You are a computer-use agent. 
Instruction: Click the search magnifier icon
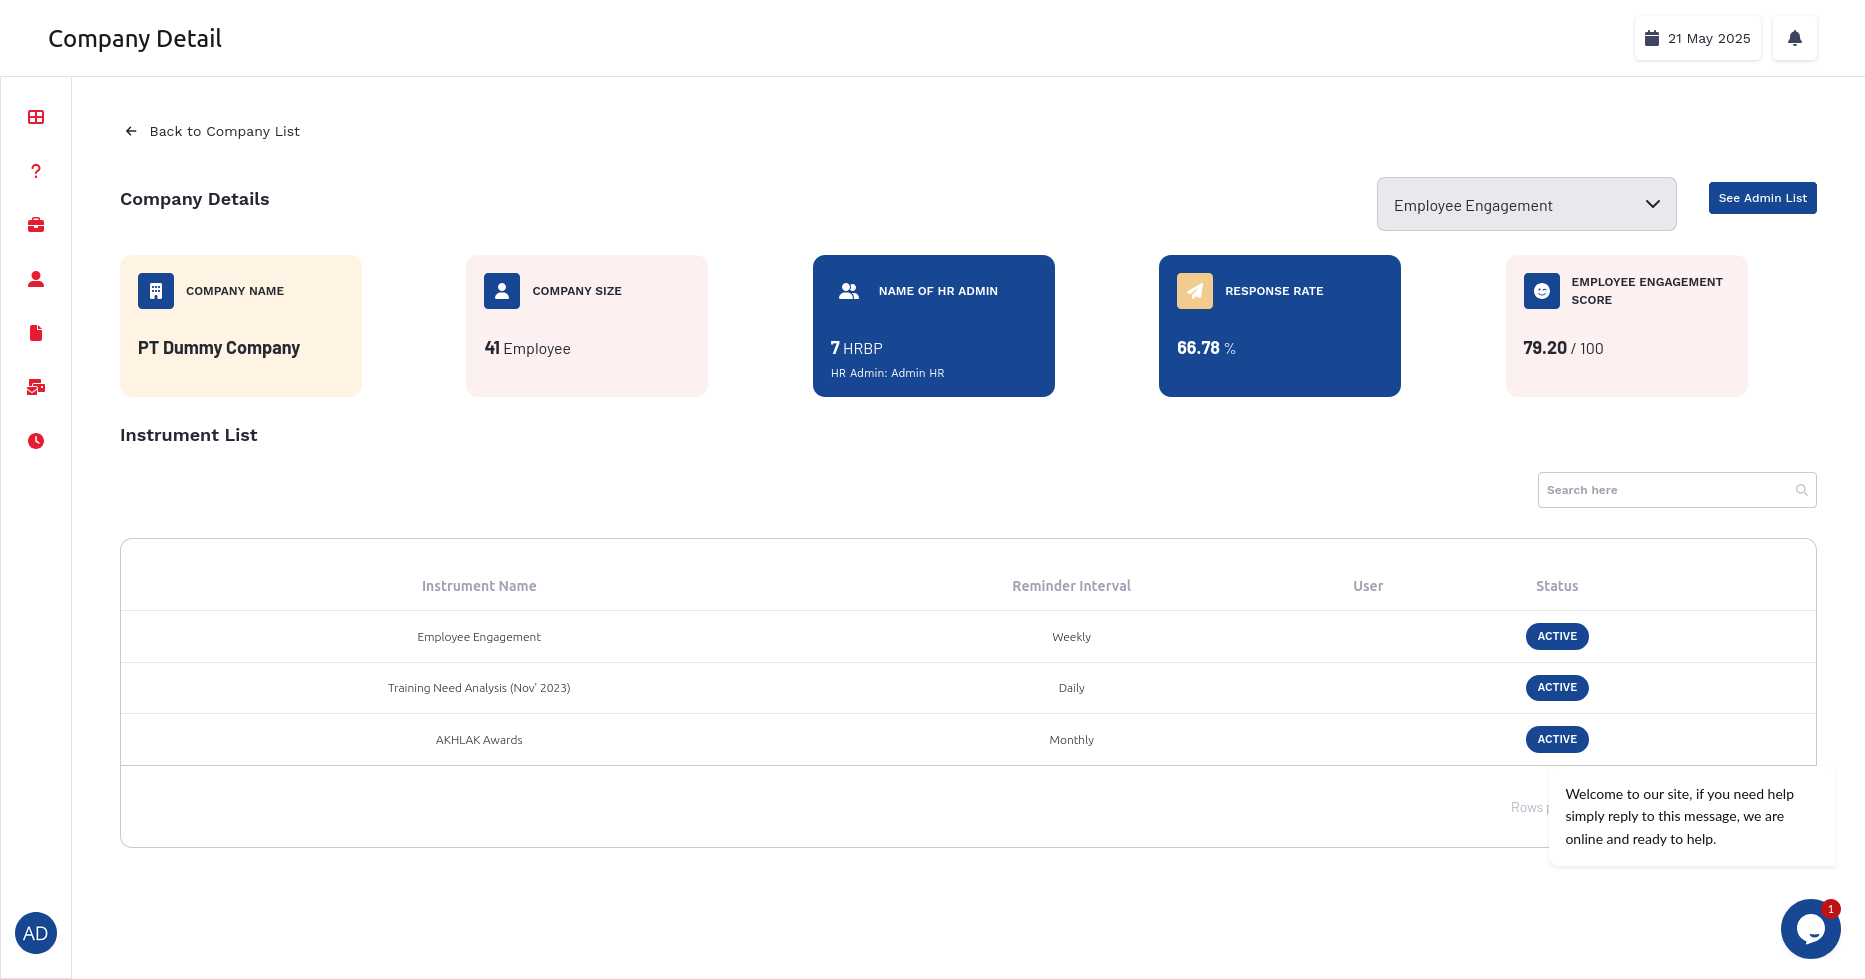[1802, 490]
